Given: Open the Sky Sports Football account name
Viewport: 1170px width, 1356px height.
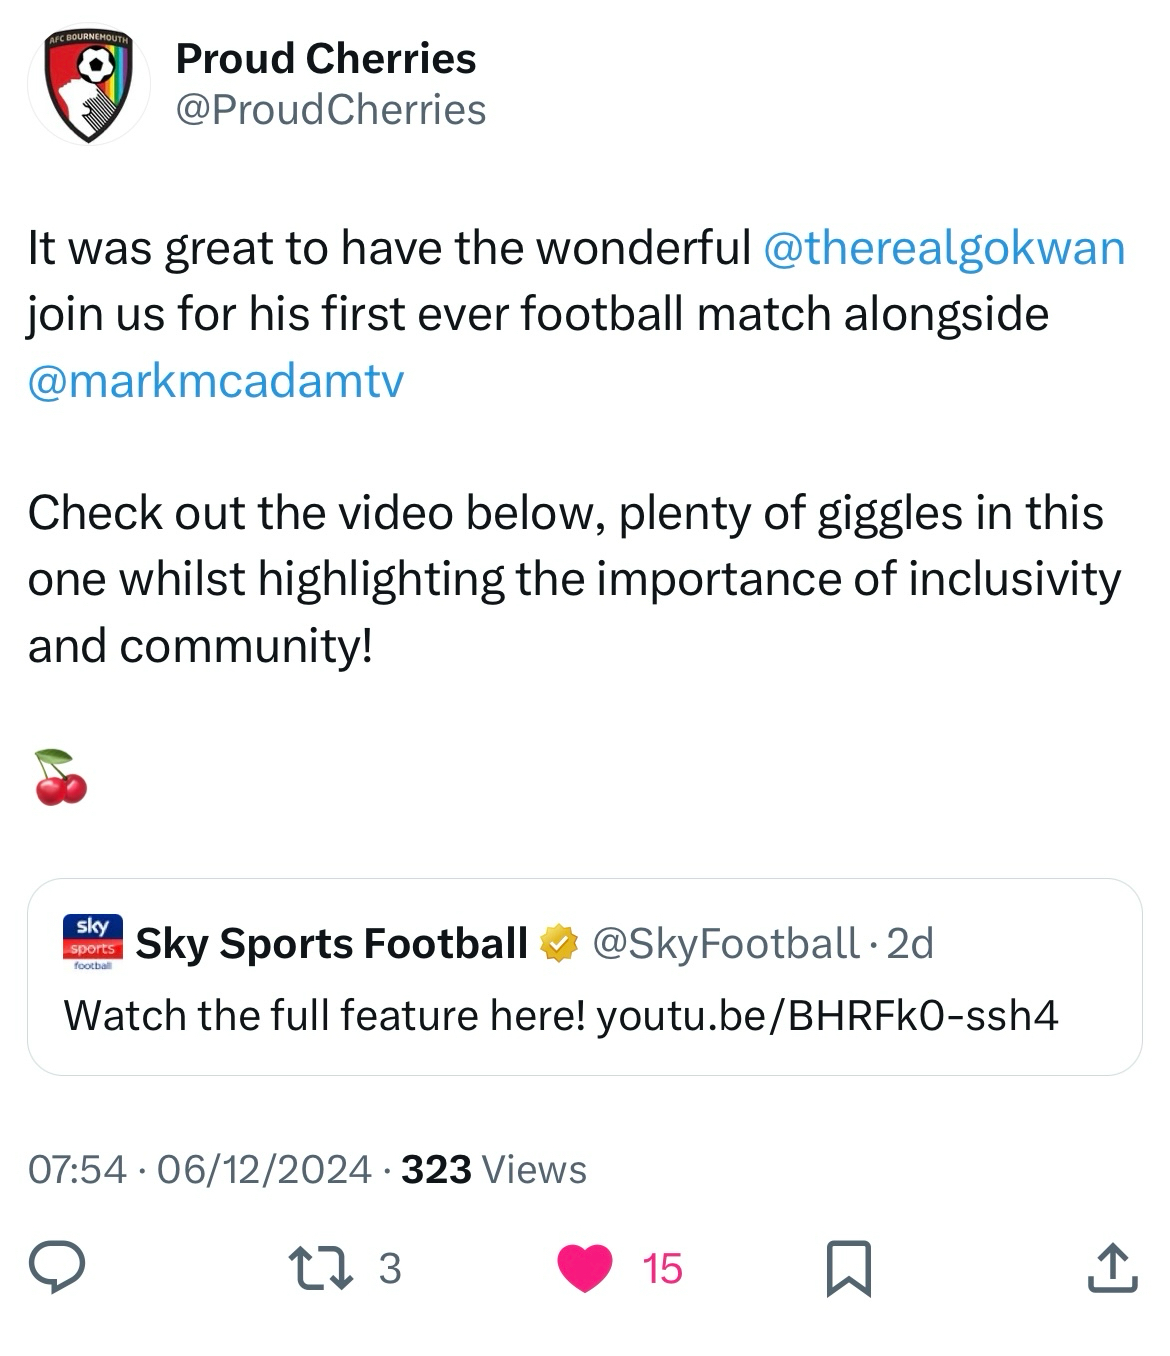Looking at the screenshot, I should point(331,942).
